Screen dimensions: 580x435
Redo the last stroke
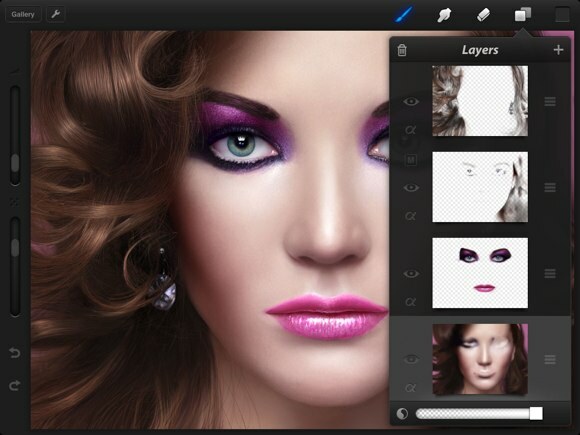pos(14,385)
